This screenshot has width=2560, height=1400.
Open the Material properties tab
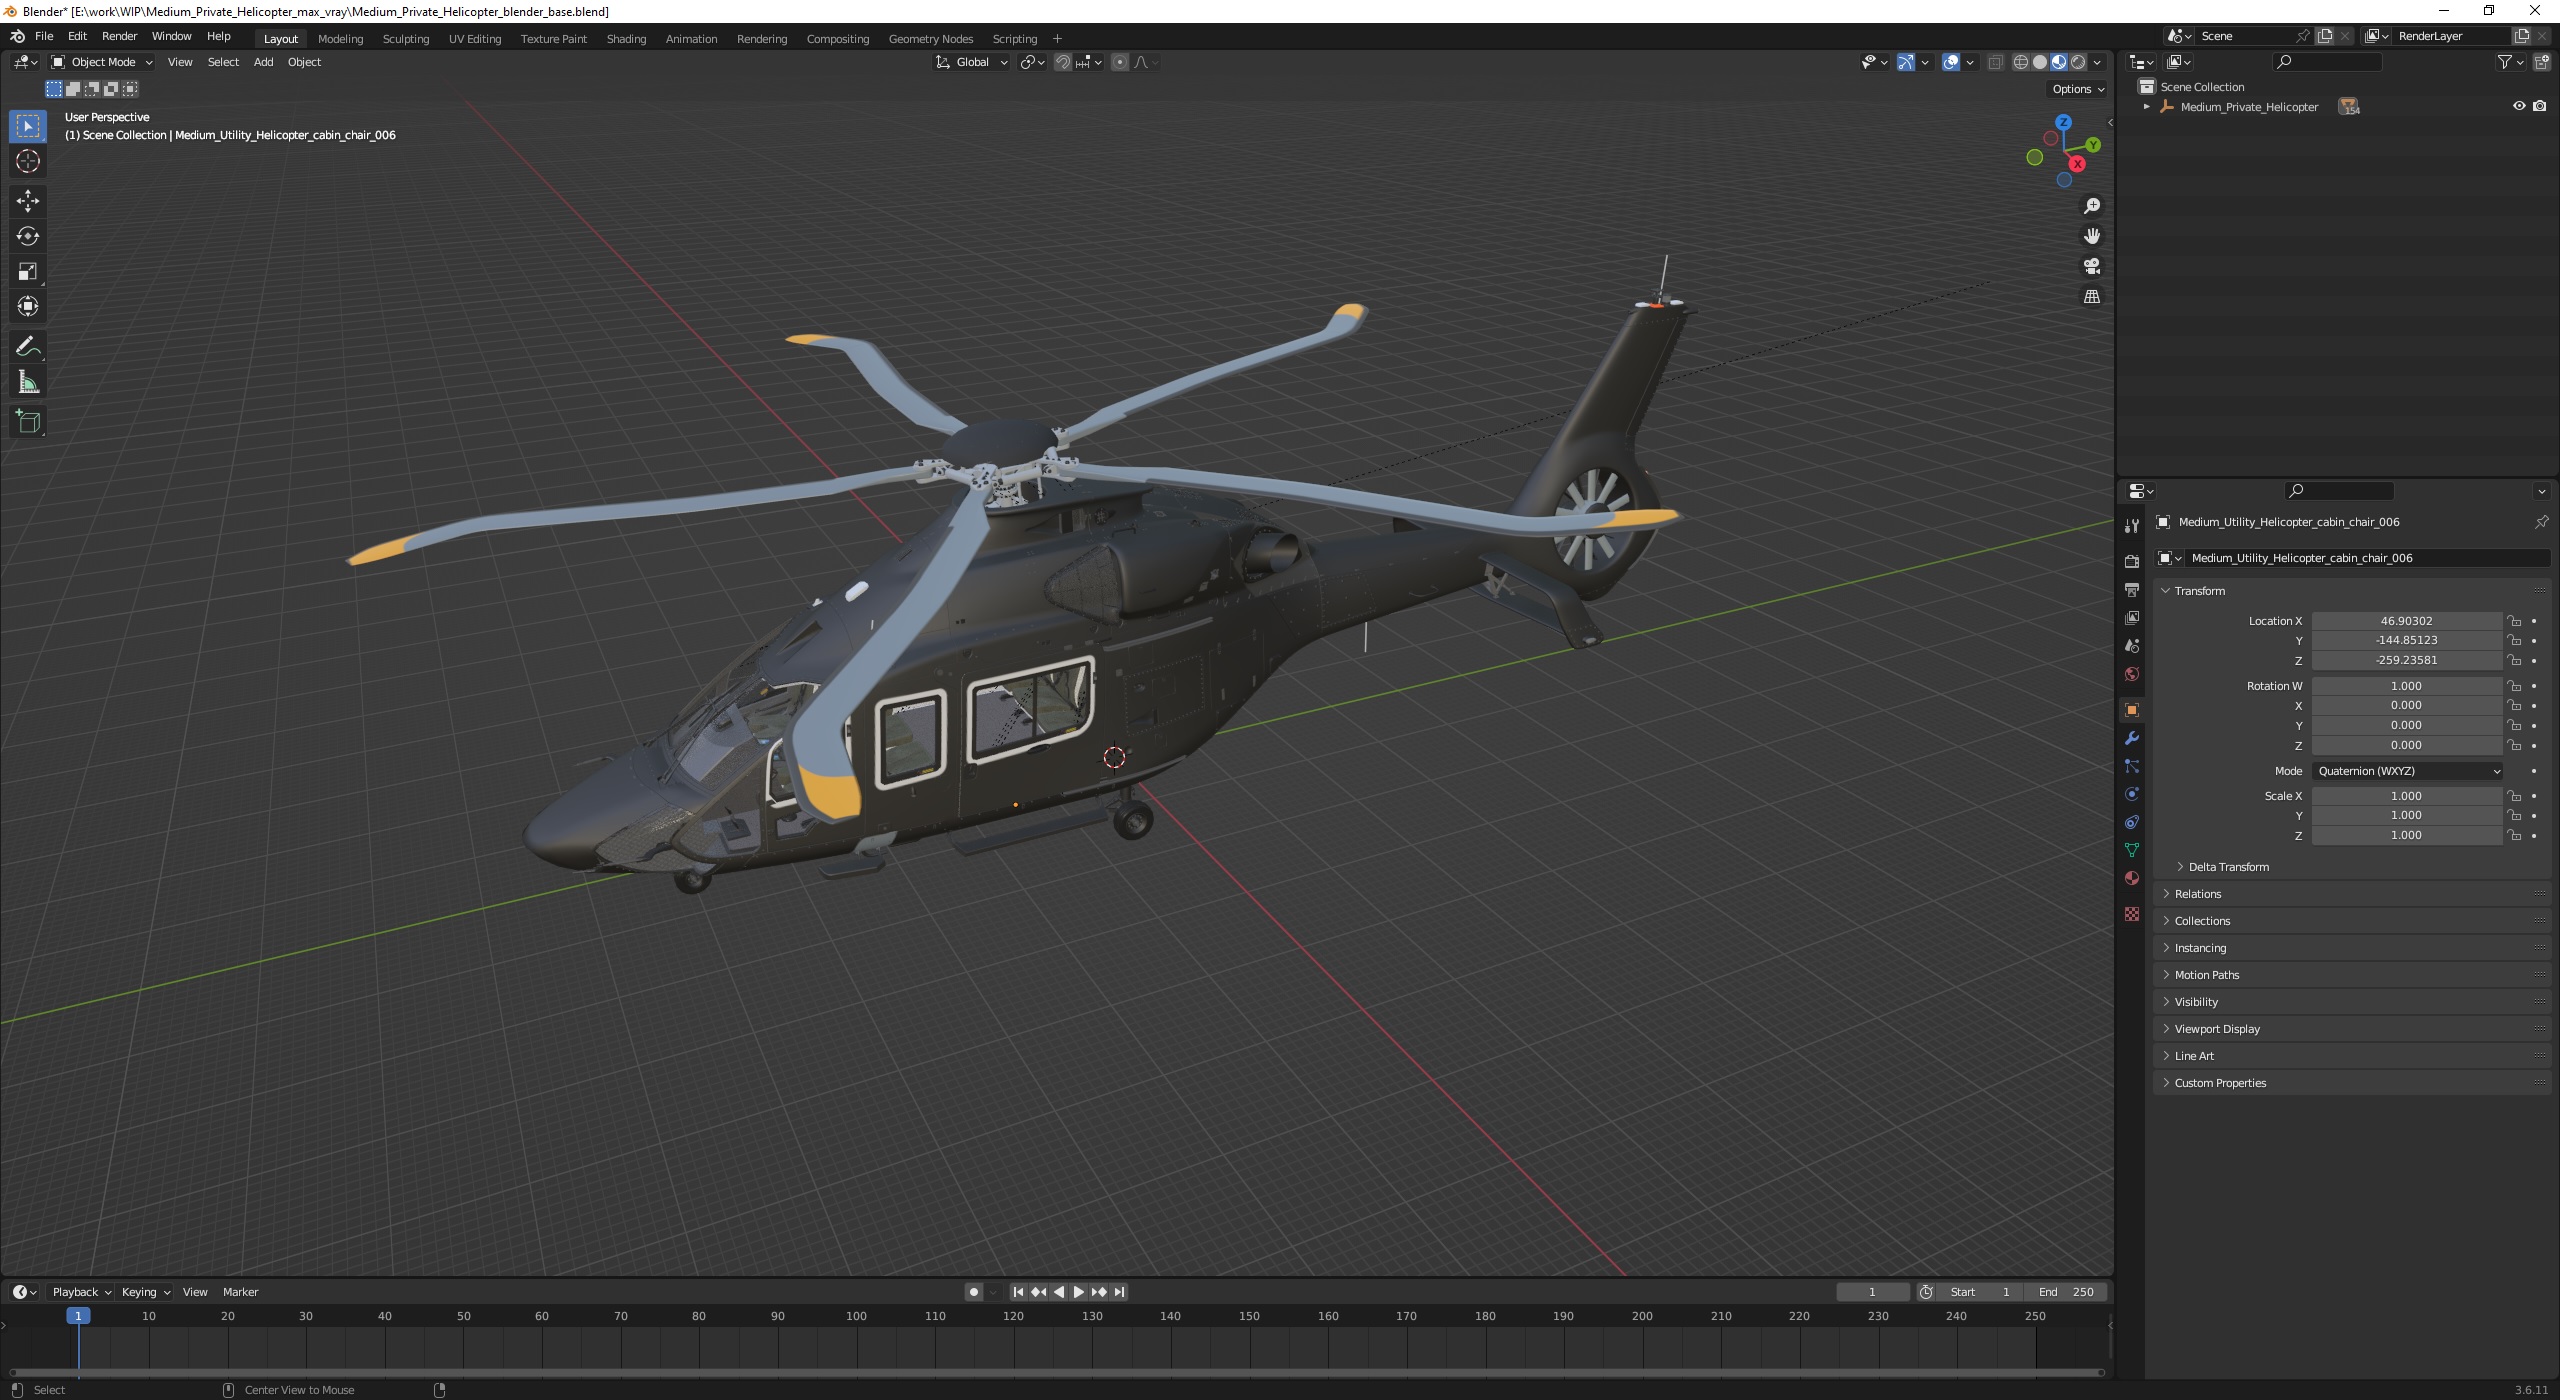2132,878
